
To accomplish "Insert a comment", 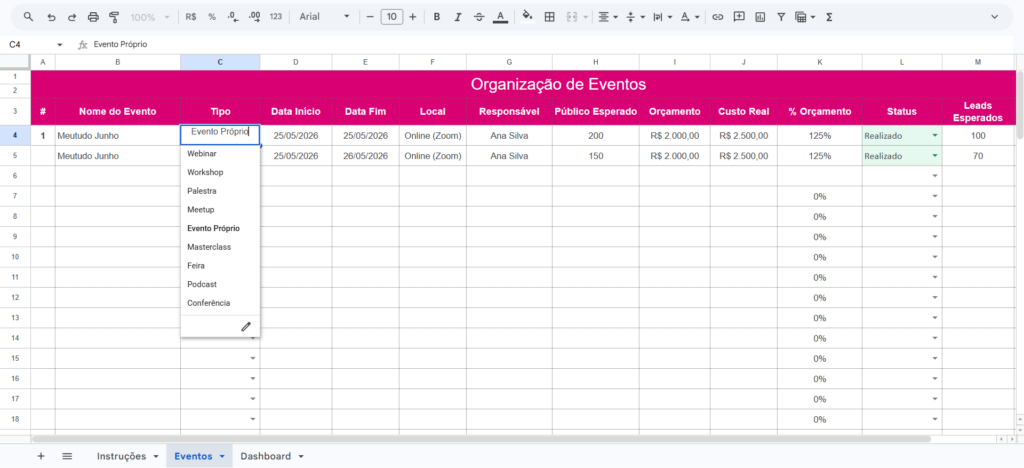I will click(x=739, y=17).
